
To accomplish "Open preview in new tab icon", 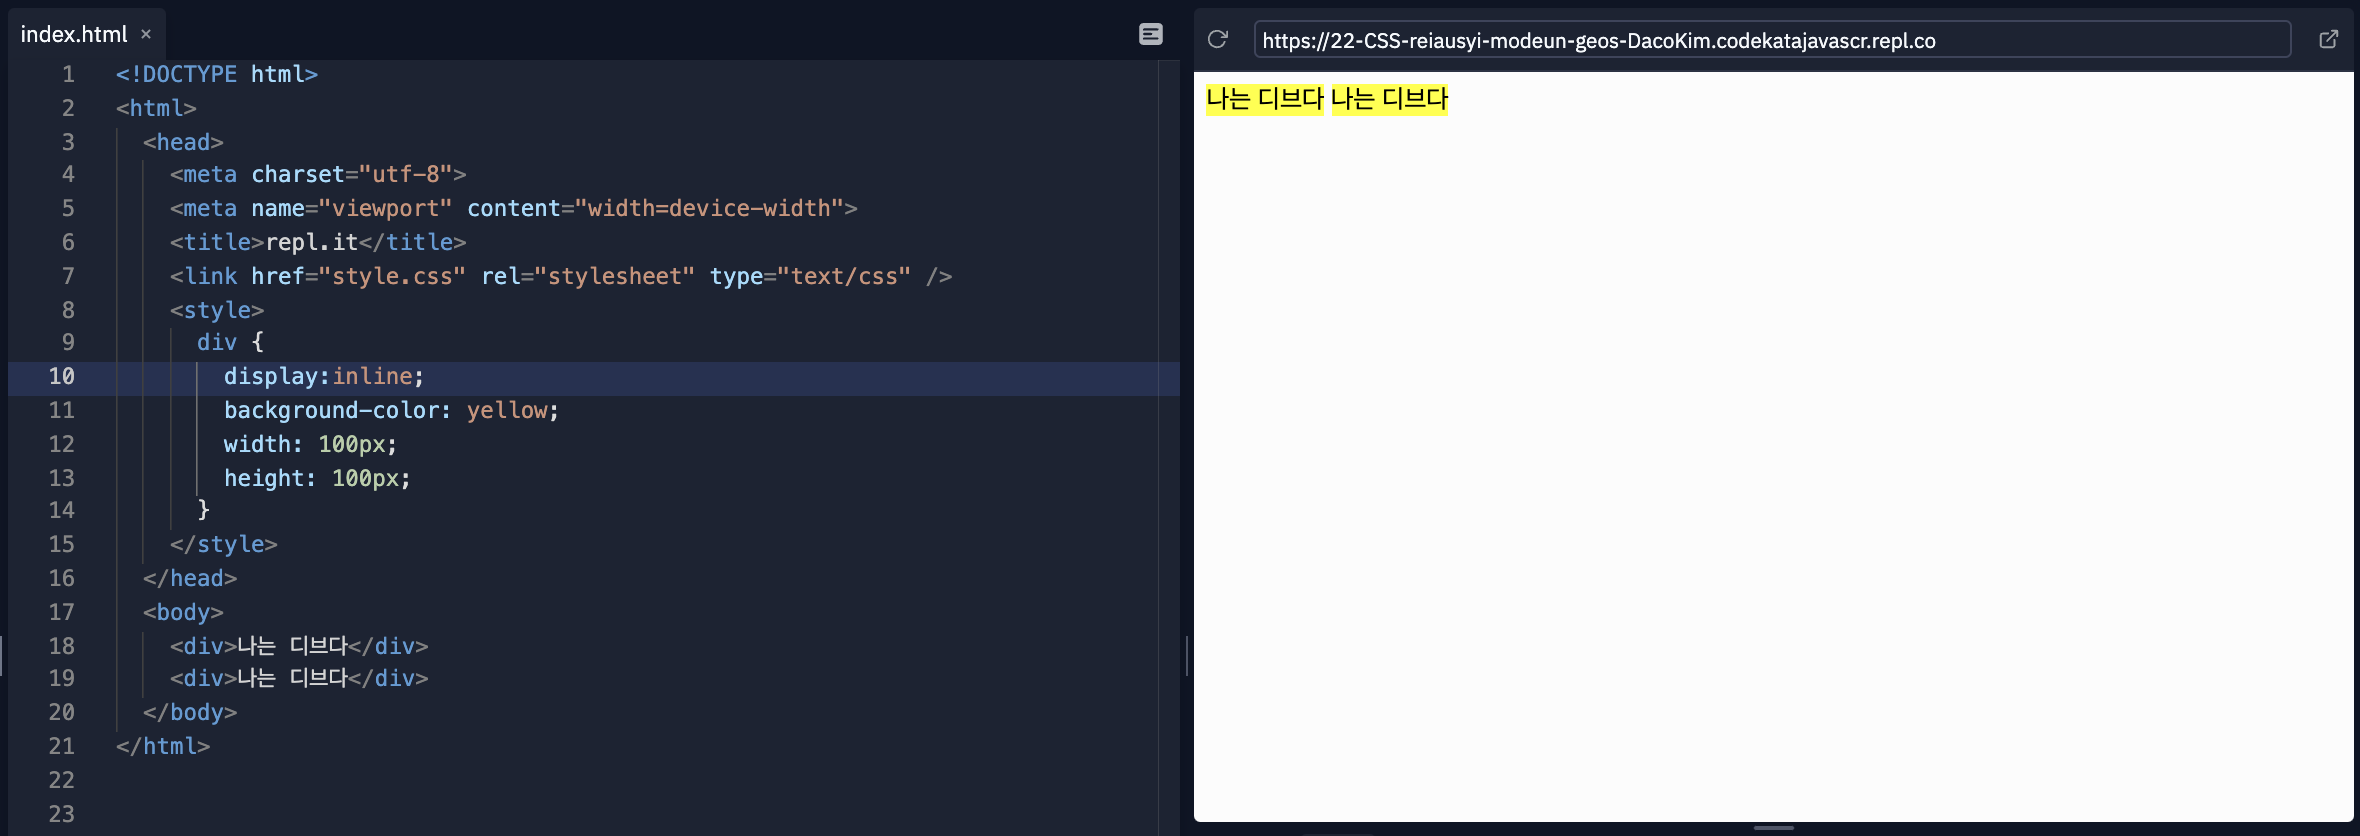I will [2329, 39].
